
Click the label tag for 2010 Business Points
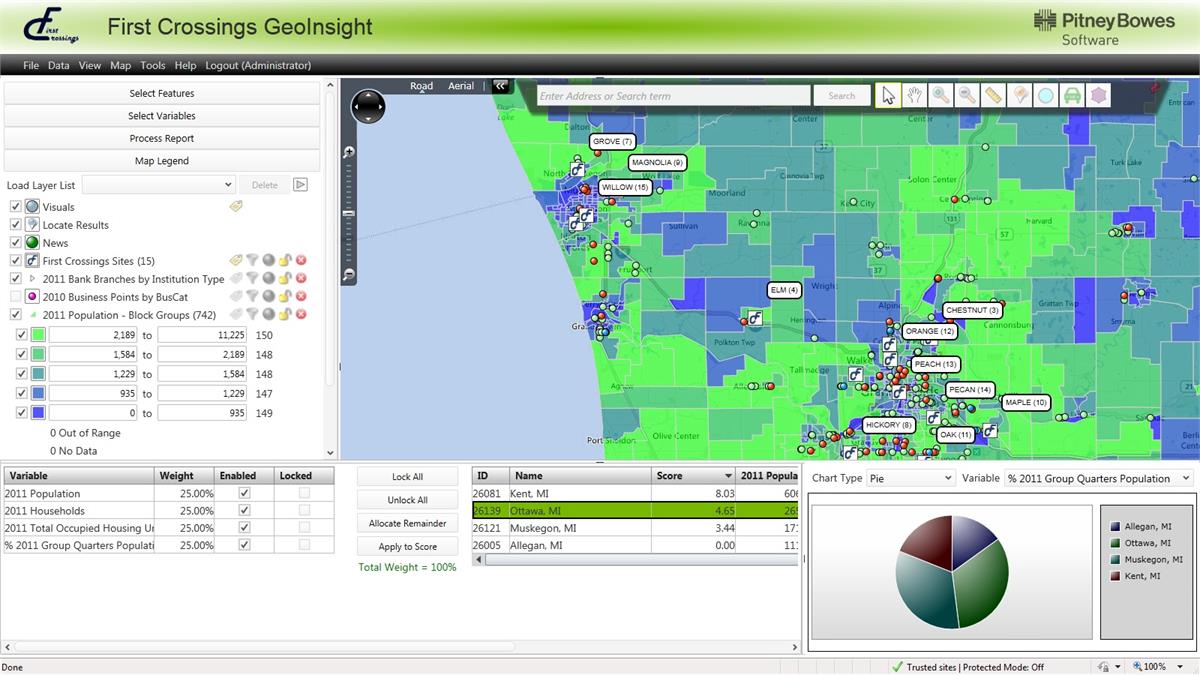(236, 297)
